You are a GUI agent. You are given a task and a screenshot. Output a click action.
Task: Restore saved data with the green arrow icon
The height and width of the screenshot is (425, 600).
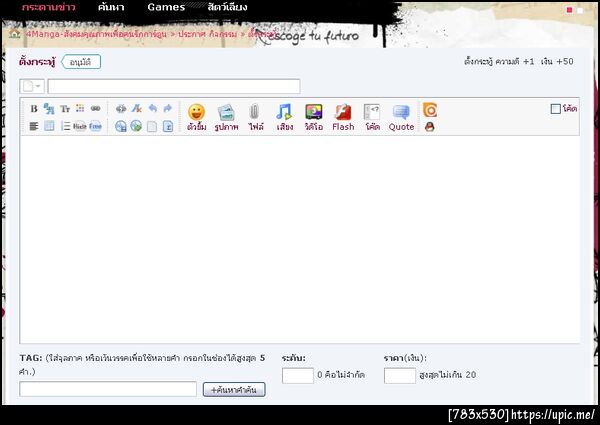pyautogui.click(x=136, y=126)
